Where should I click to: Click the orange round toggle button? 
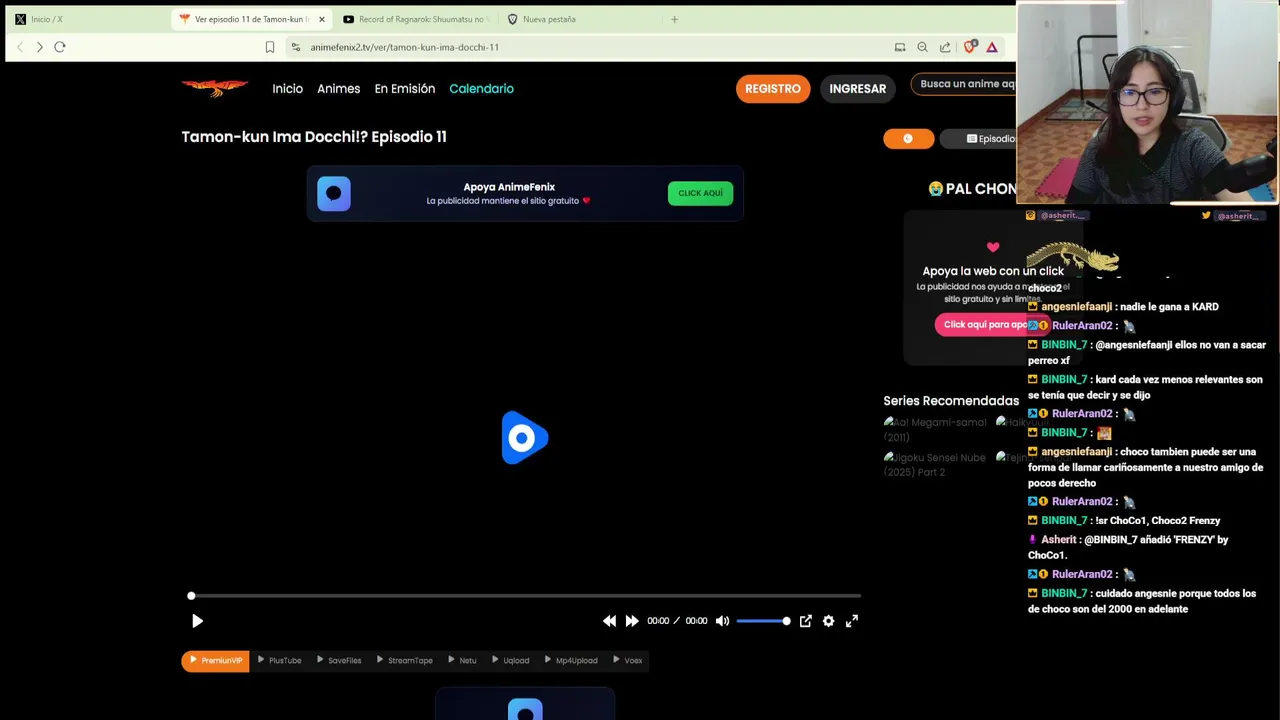908,139
